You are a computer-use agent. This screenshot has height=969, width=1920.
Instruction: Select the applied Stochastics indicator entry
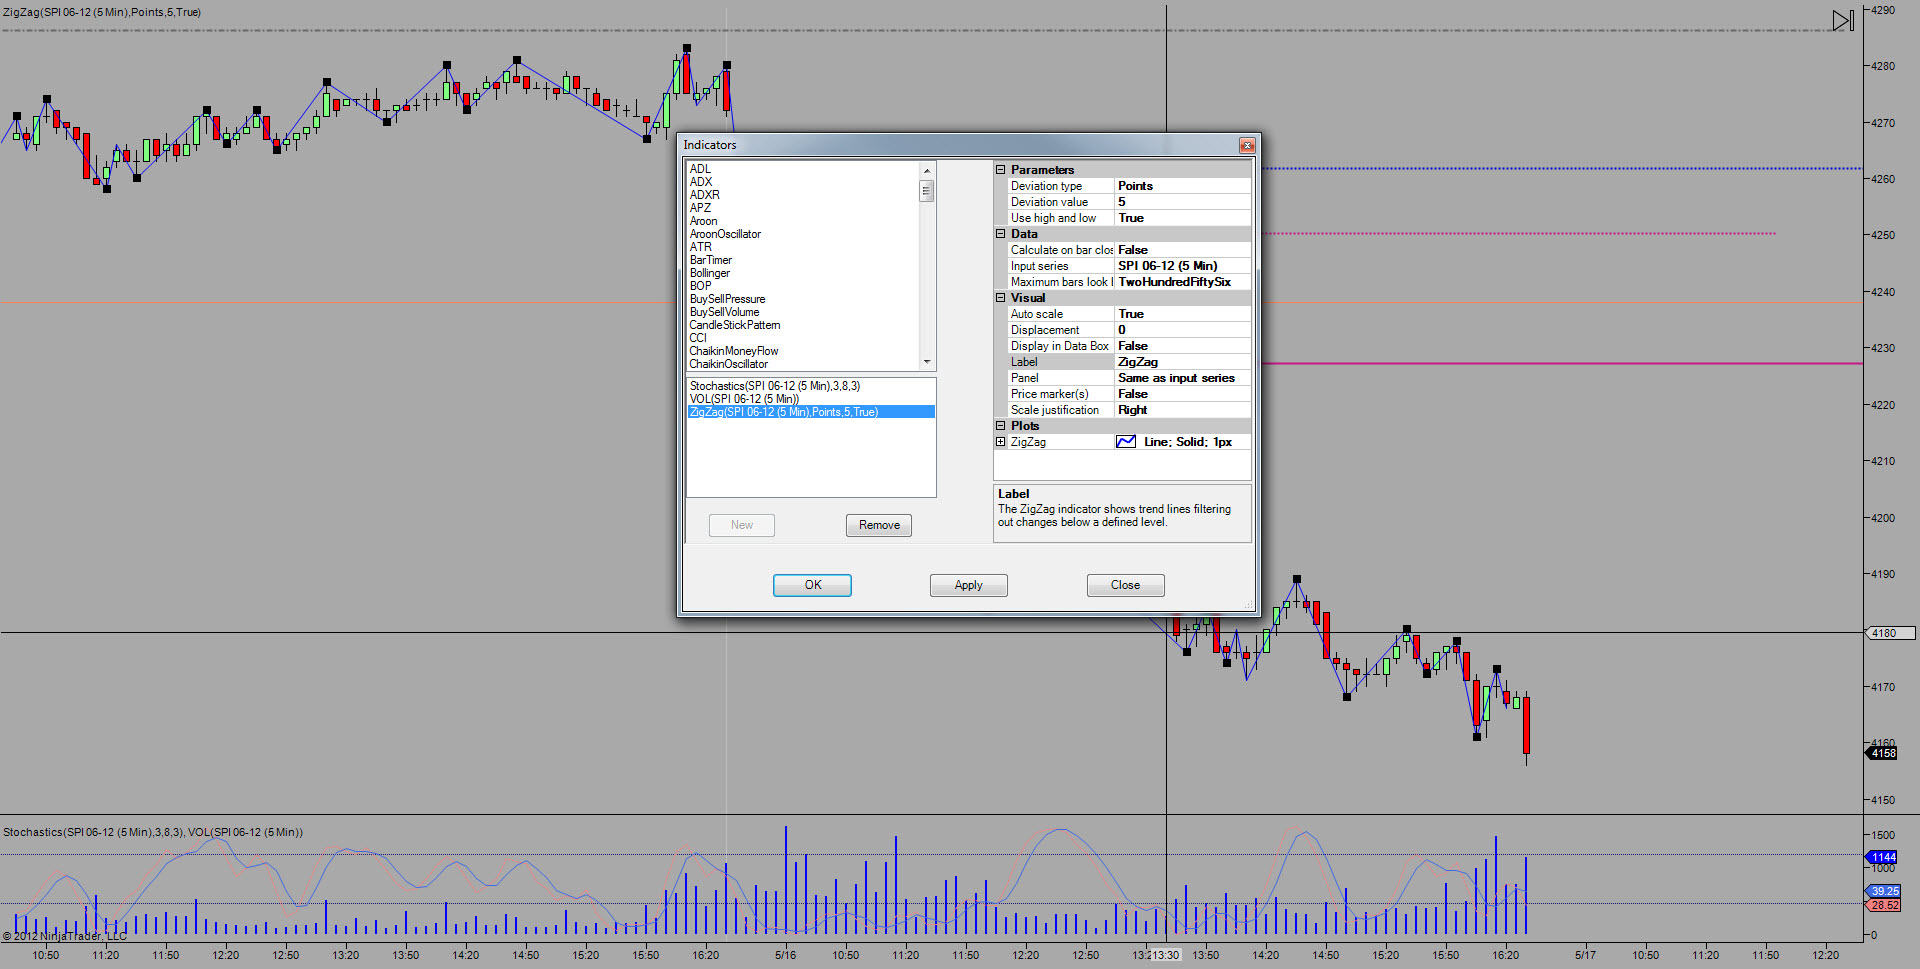point(811,386)
